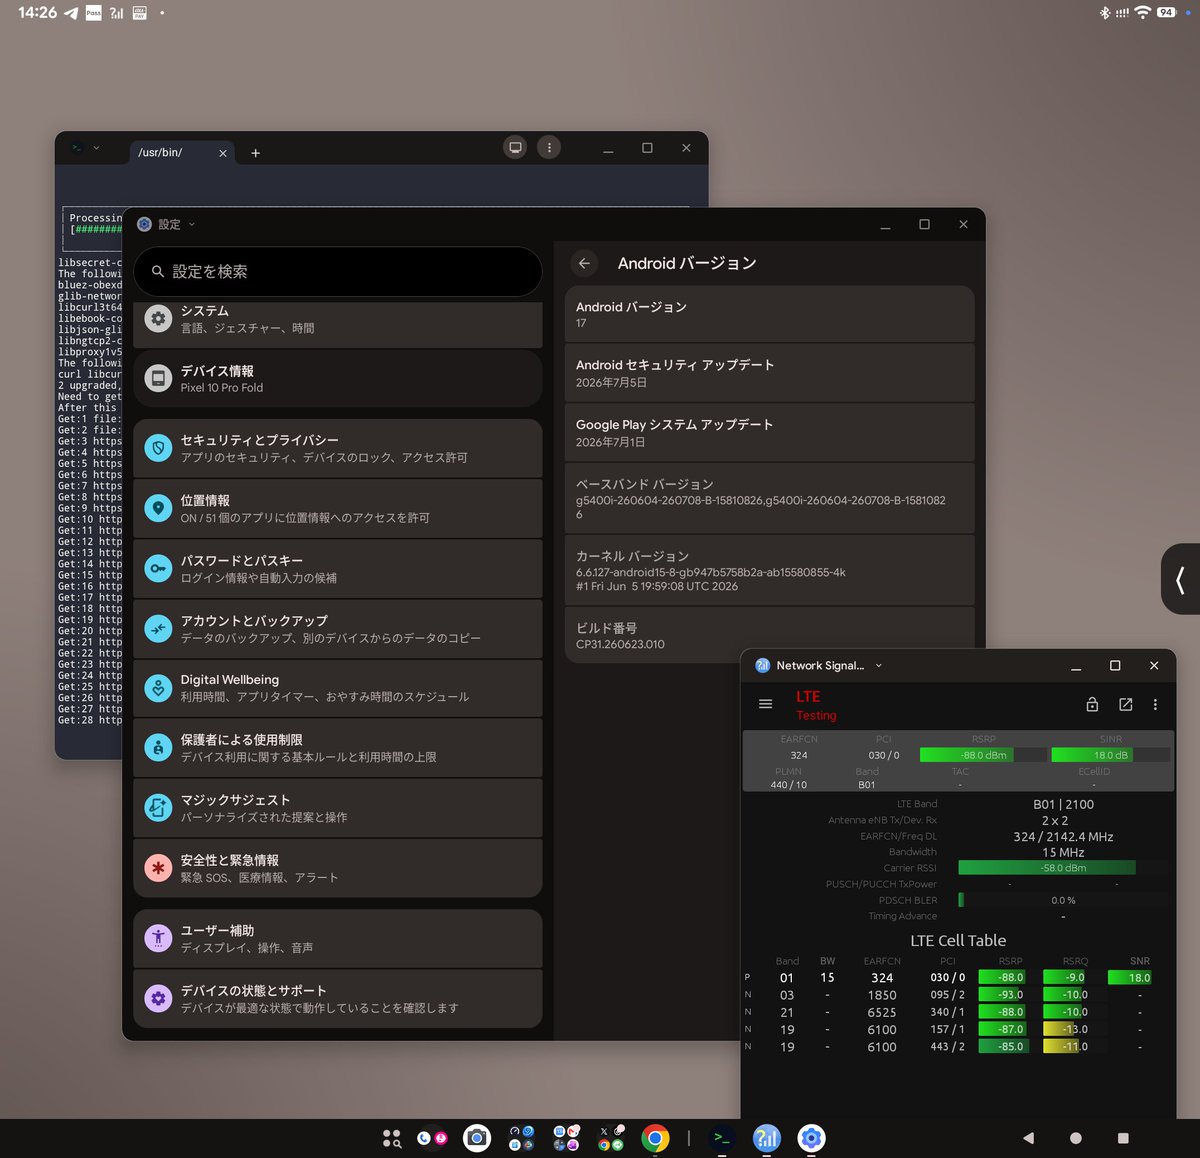Open the side panel handle arrow
The height and width of the screenshot is (1158, 1200).
click(x=1181, y=579)
